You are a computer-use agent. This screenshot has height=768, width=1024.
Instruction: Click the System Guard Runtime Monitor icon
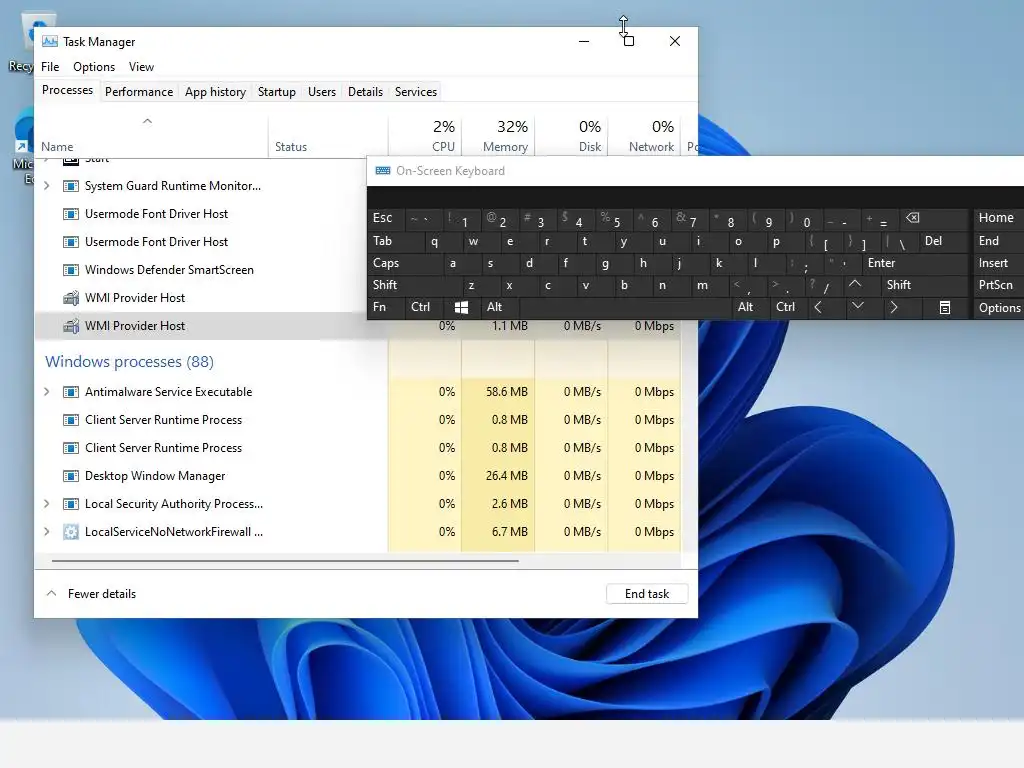click(71, 186)
